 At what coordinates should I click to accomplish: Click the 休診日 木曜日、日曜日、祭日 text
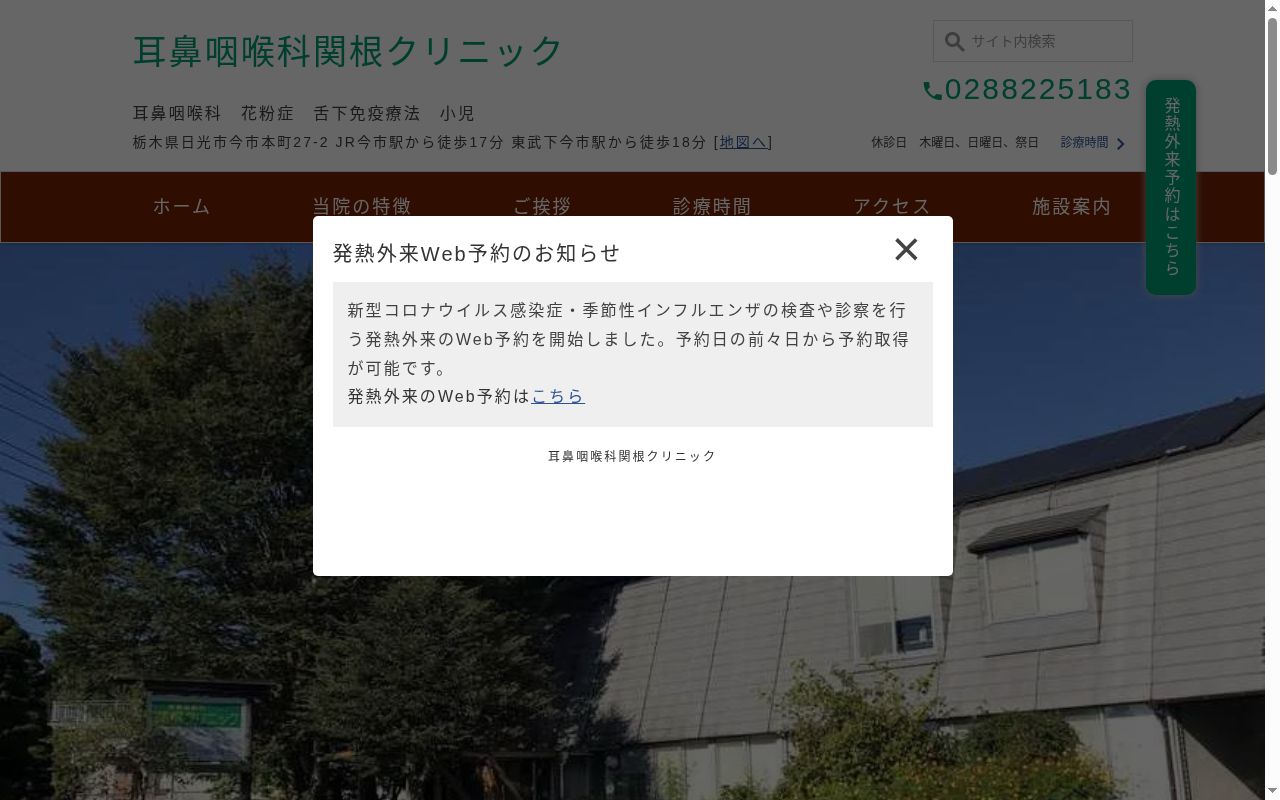[x=955, y=142]
